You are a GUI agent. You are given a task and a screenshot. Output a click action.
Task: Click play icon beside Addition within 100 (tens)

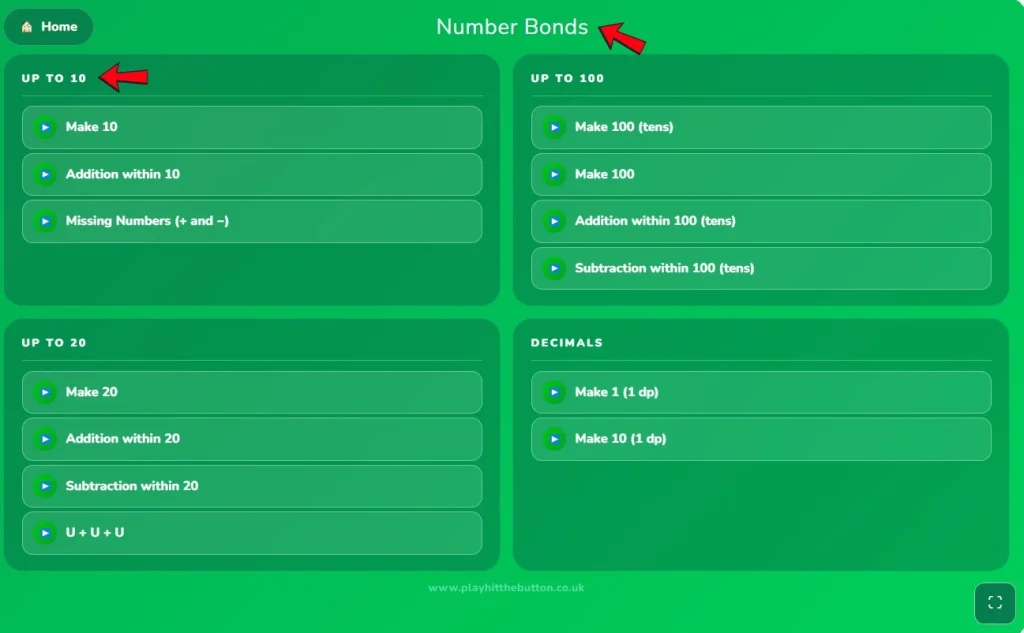[x=554, y=221]
